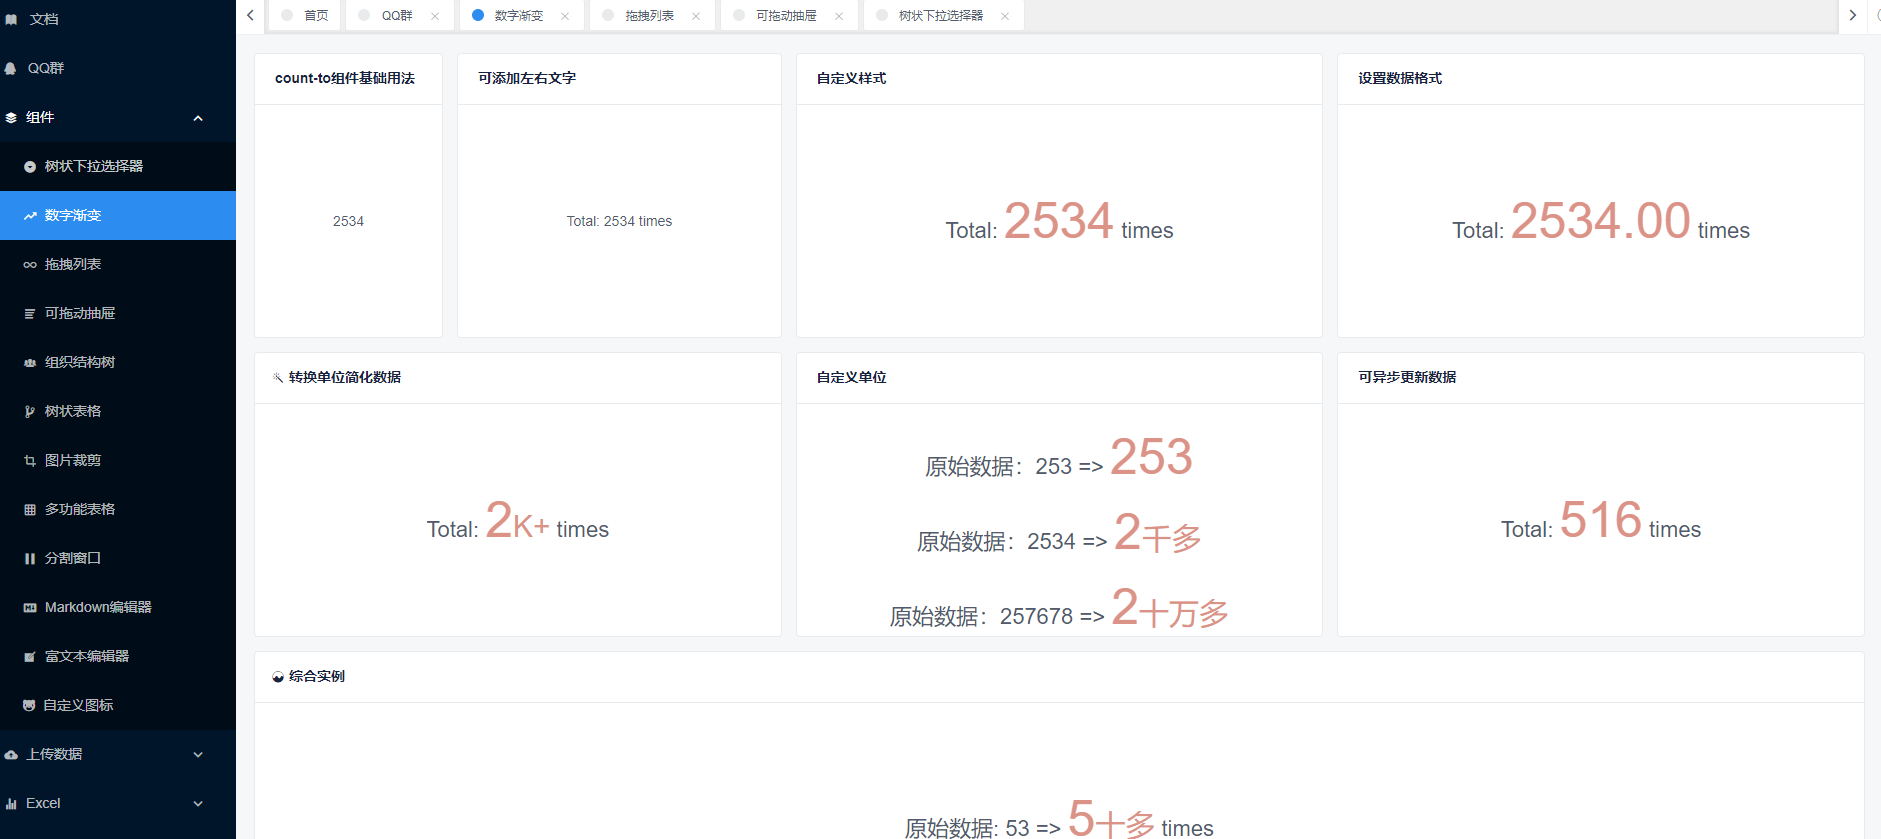Close the 可拖动抽屉 tab
Viewport: 1881px width, 839px height.
(x=839, y=16)
